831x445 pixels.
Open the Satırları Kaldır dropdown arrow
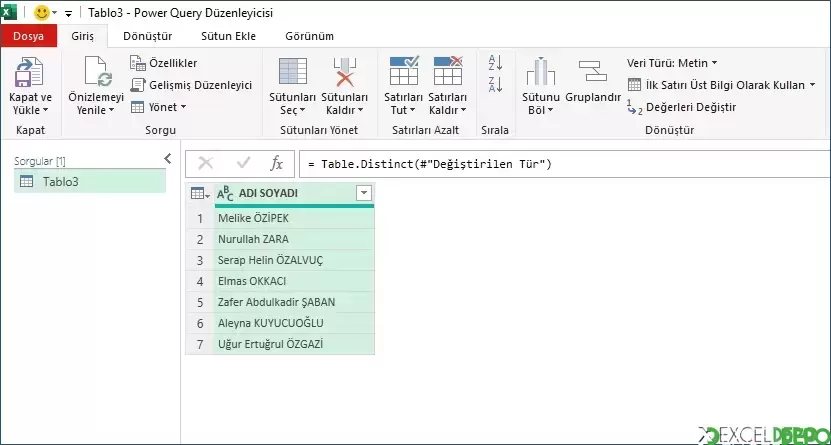tap(463, 111)
